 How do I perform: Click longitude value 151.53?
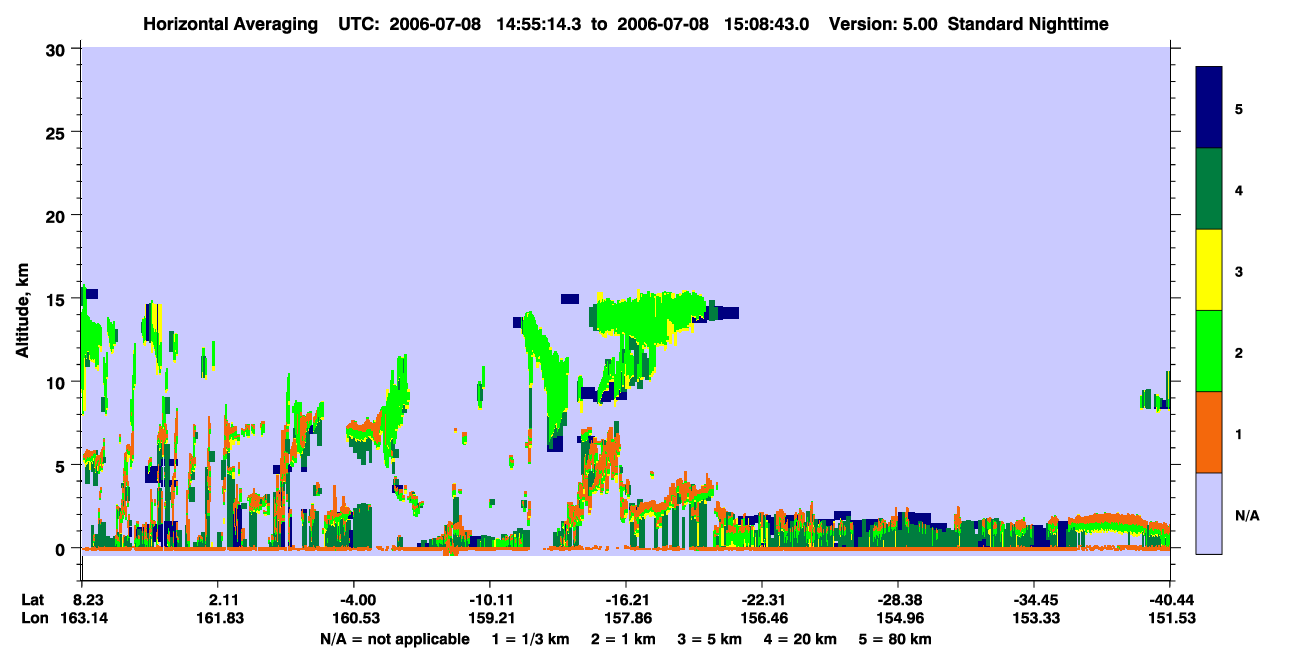coord(1171,618)
